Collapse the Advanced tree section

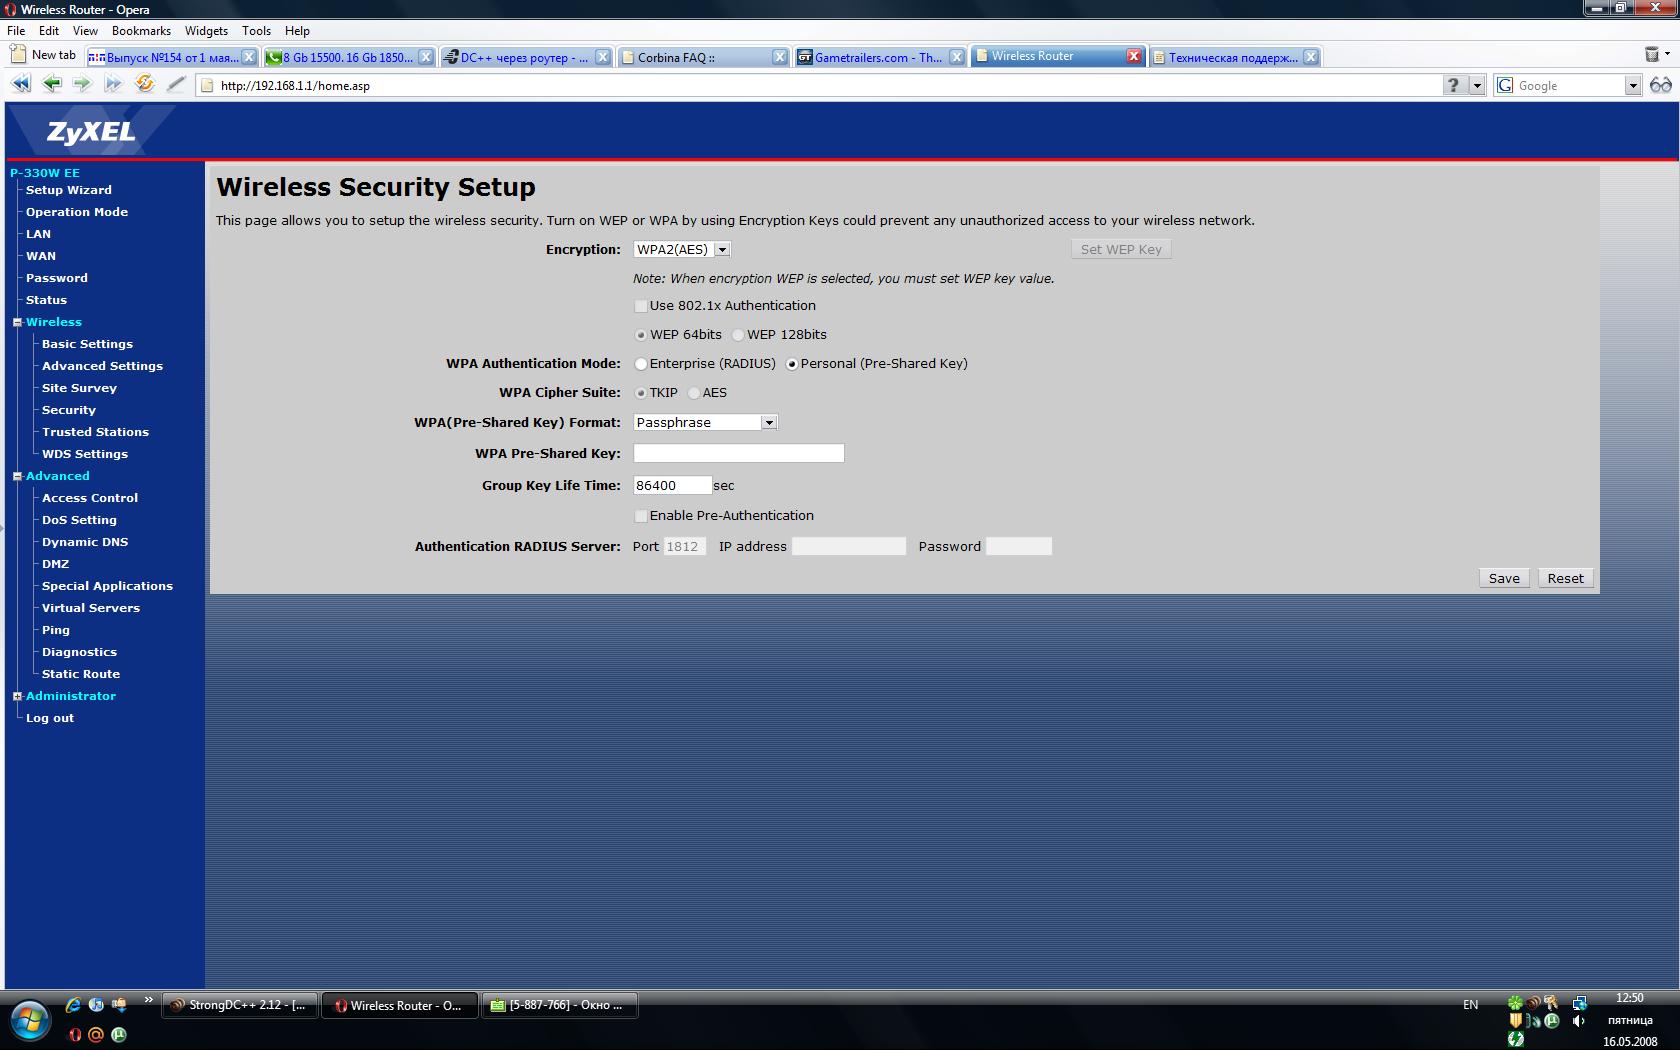17,476
